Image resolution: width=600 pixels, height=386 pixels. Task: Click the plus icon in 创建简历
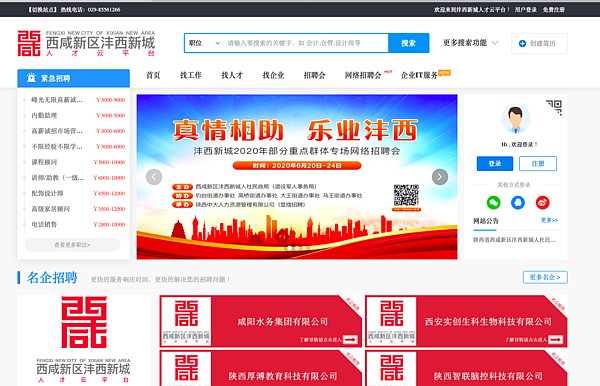tap(522, 44)
